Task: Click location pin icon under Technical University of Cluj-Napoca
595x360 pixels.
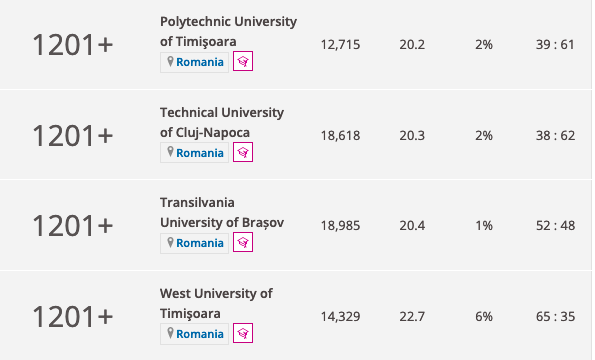Action: click(170, 152)
